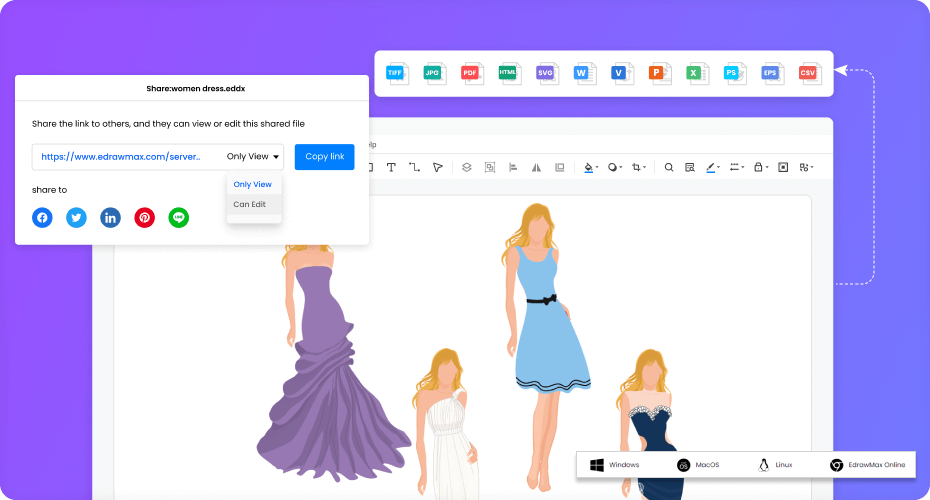Viewport: 930px width, 500px height.
Task: Select the Excel export icon
Action: [697, 74]
